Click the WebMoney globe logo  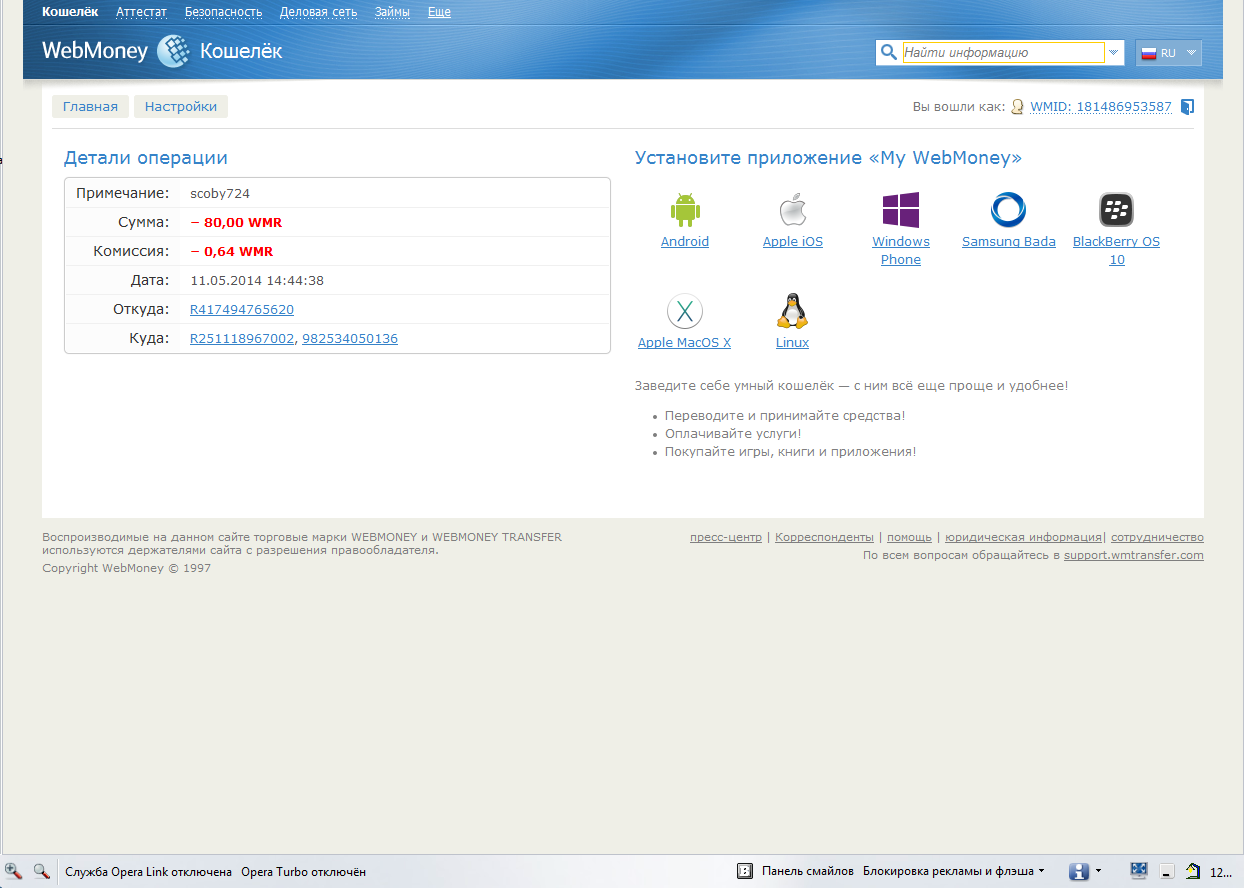pos(173,51)
